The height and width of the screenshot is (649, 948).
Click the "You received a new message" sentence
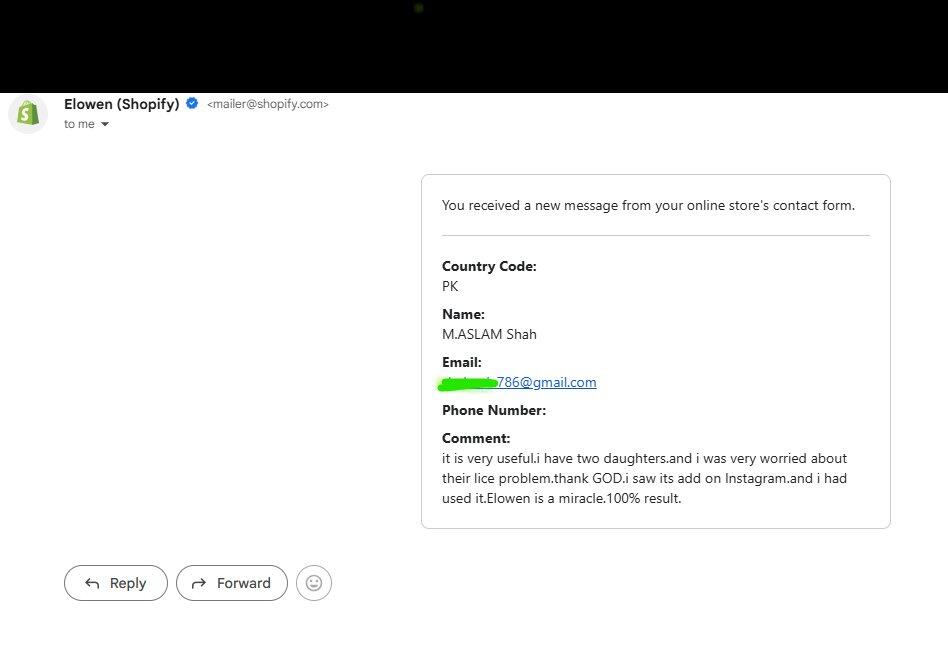point(648,206)
